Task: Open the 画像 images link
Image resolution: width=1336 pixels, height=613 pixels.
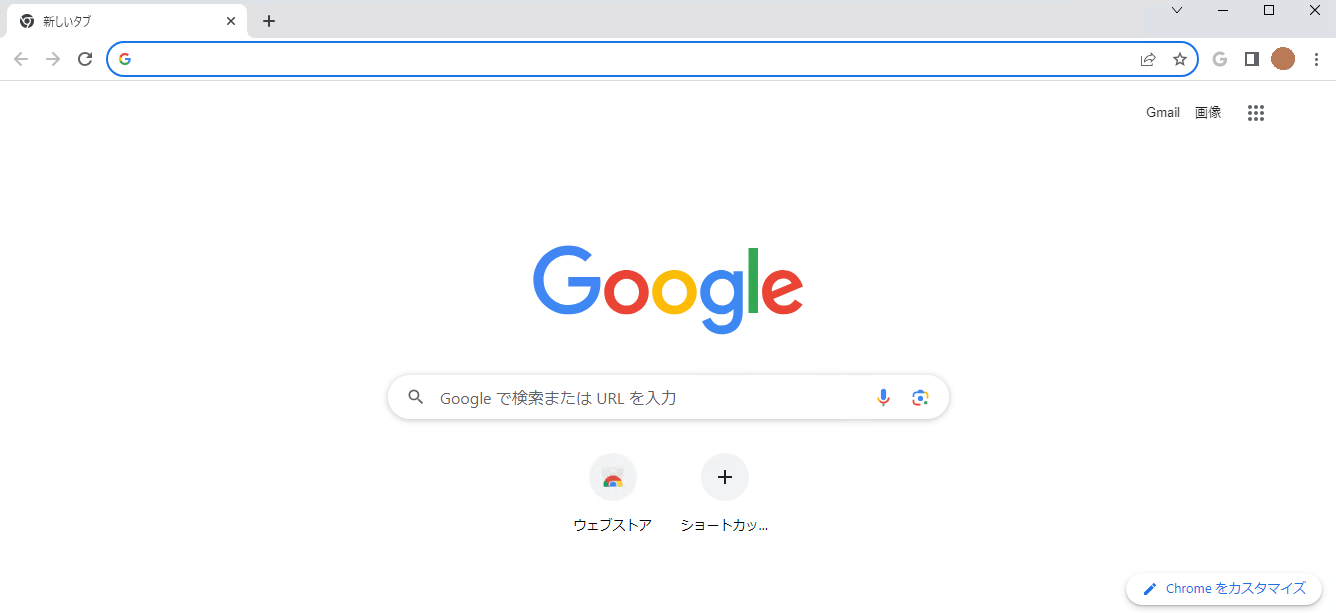Action: pyautogui.click(x=1208, y=112)
